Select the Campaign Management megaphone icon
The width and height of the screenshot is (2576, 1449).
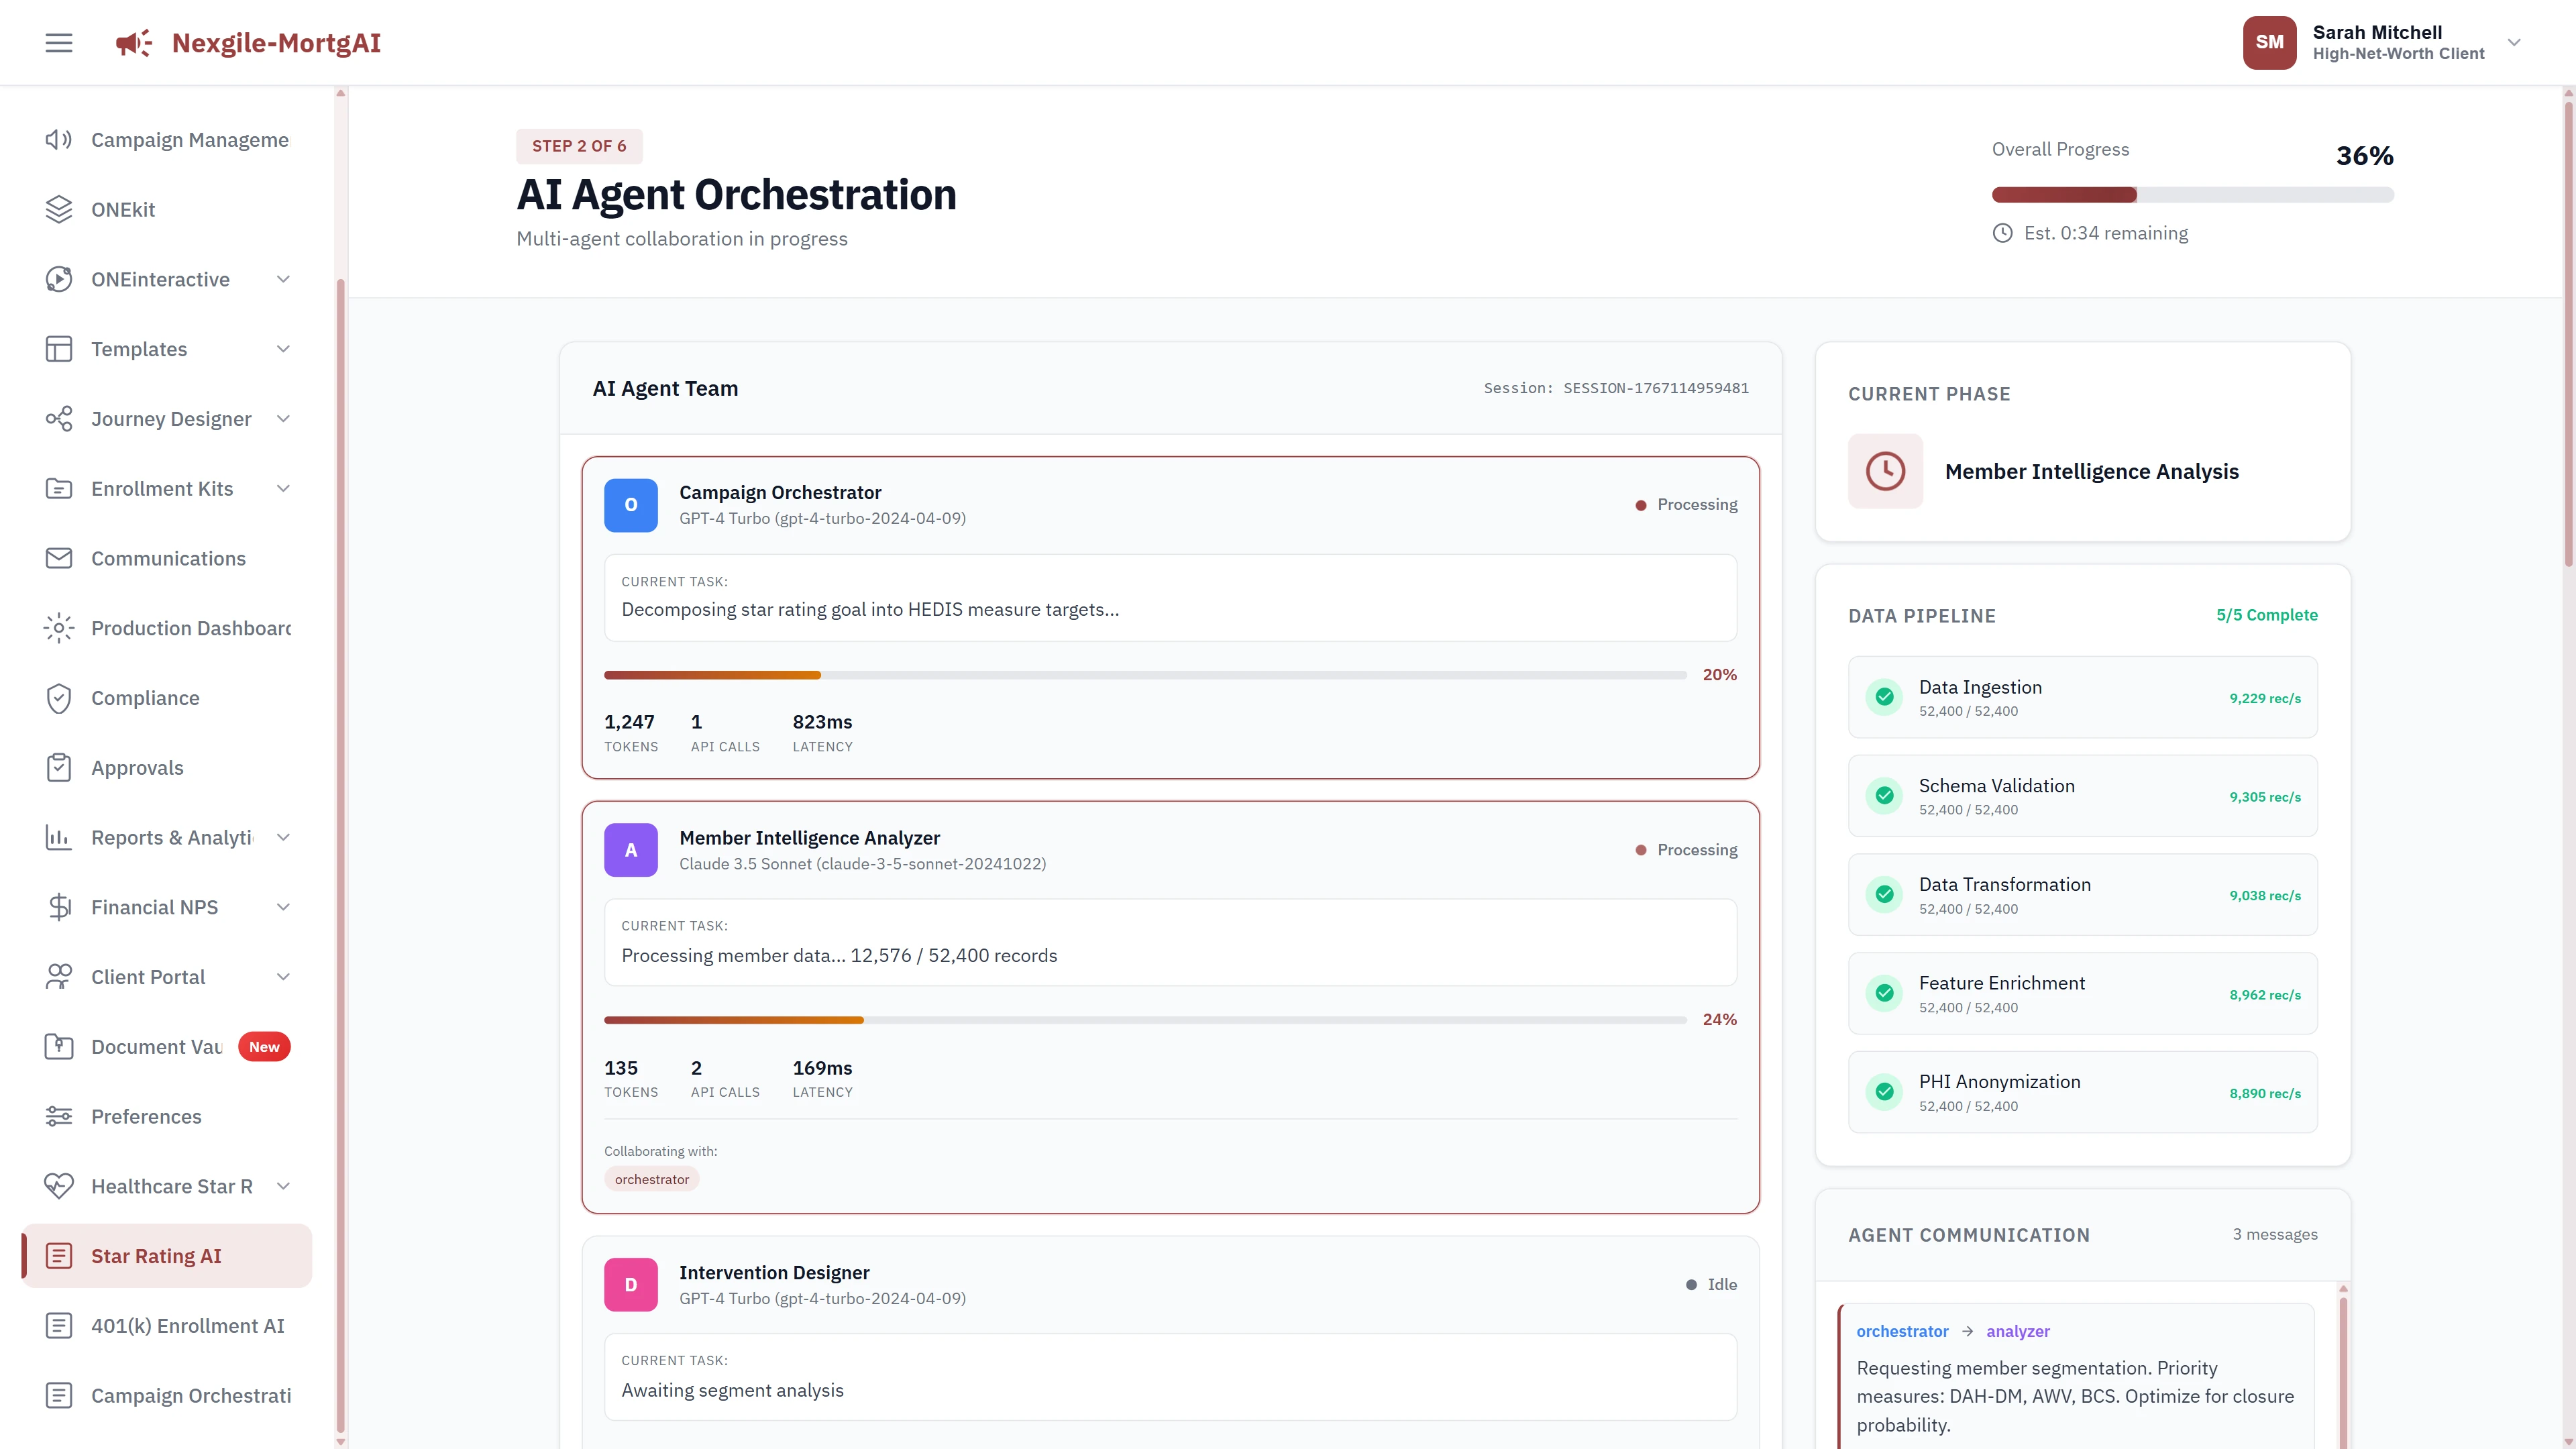click(58, 139)
